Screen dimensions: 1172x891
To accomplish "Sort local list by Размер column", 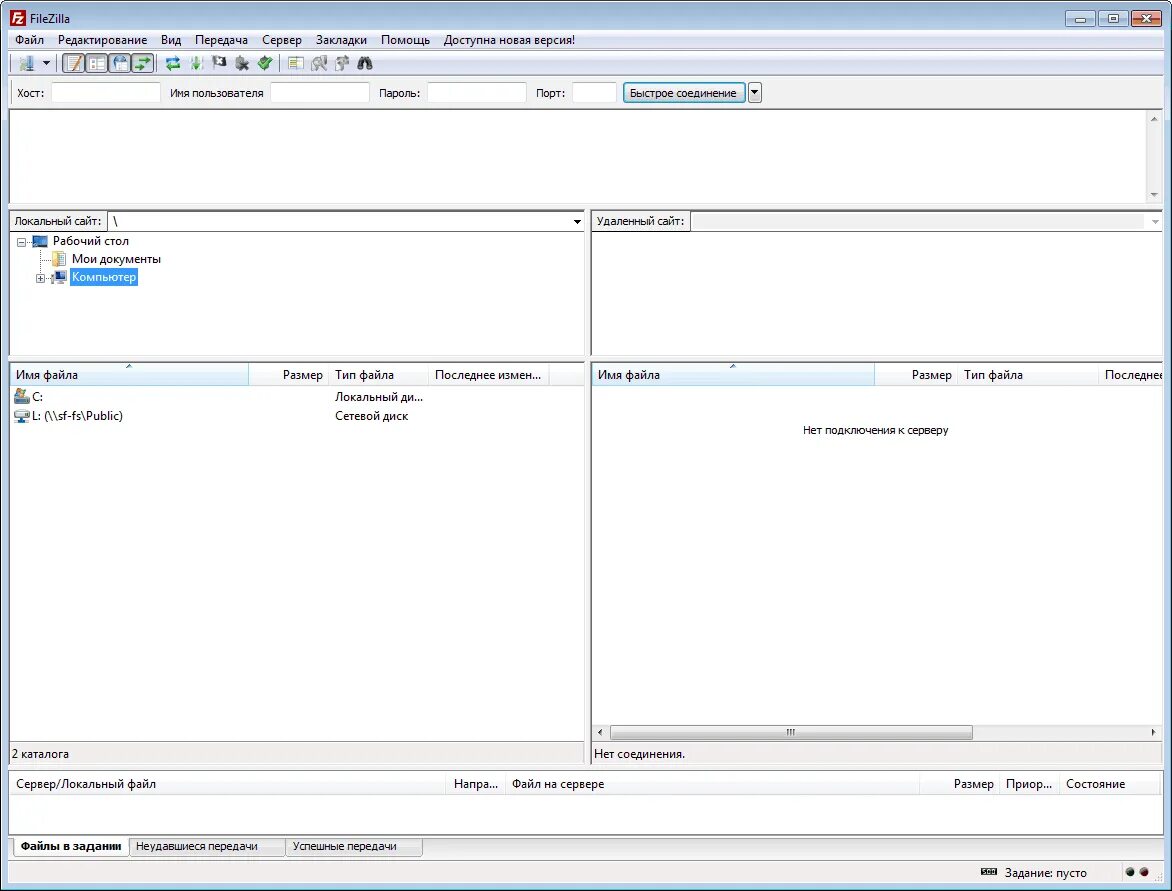I will 289,374.
